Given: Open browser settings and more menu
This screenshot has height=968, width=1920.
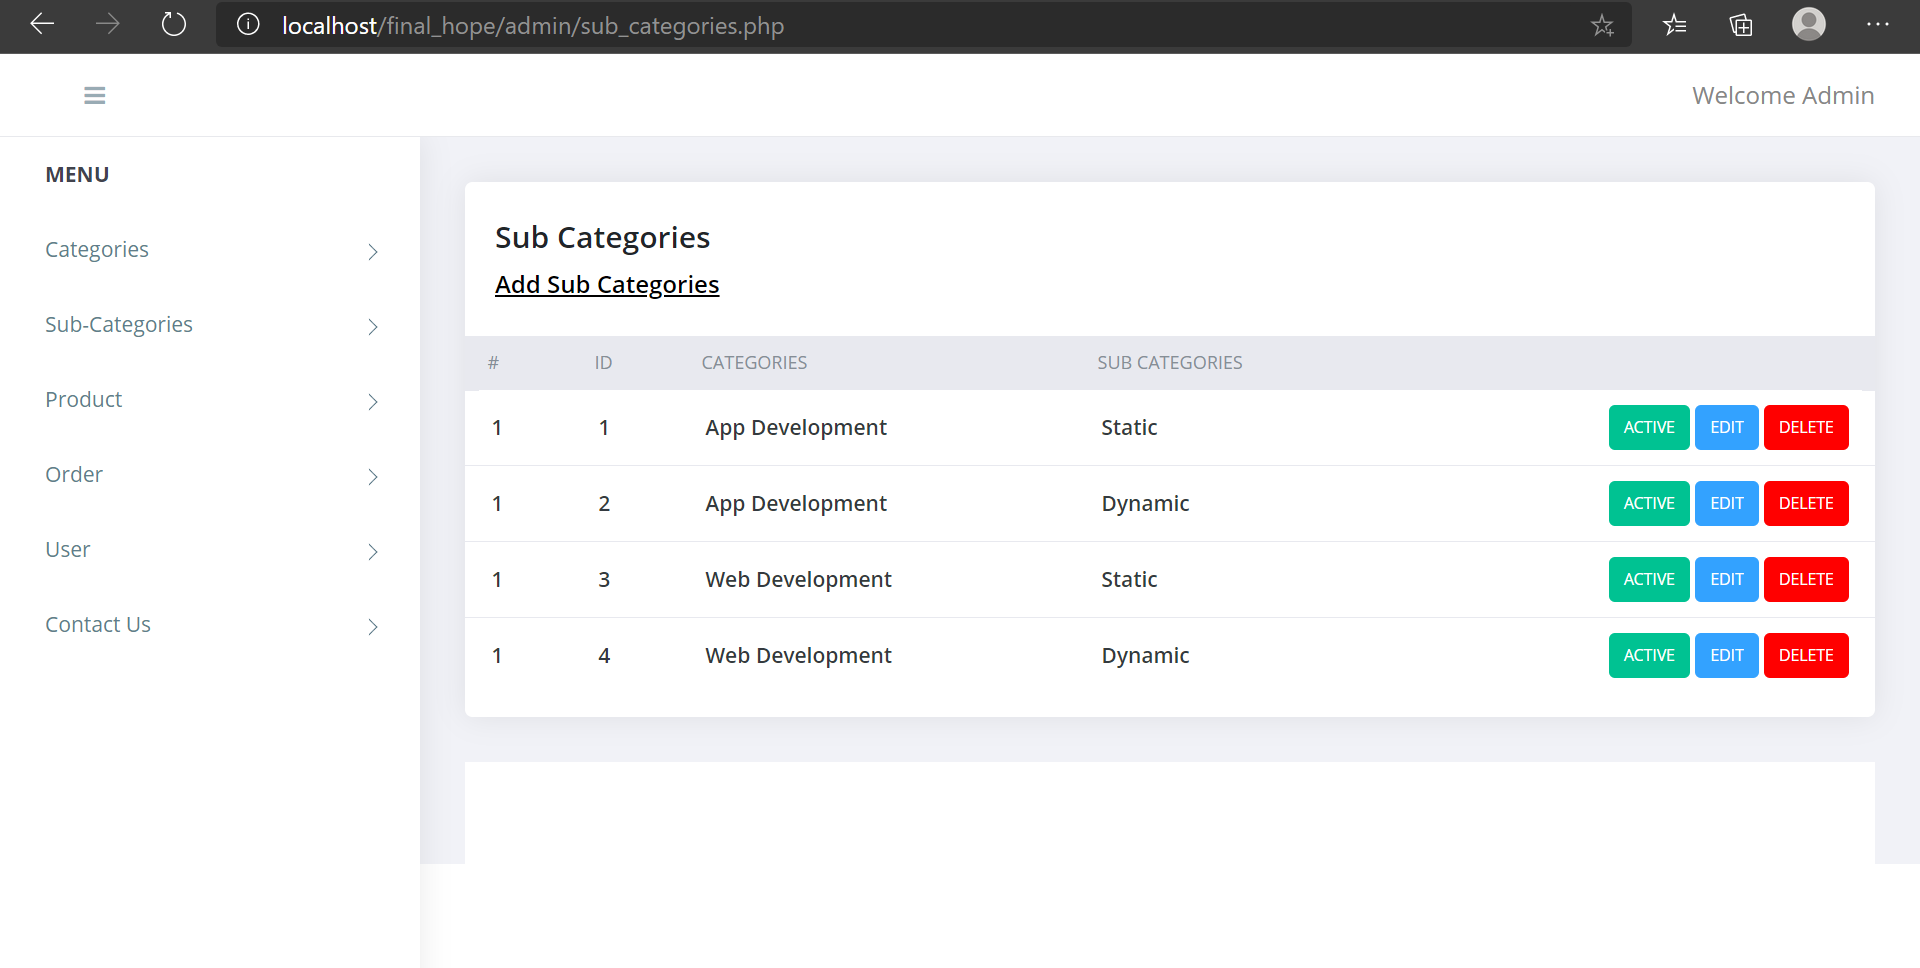Looking at the screenshot, I should pyautogui.click(x=1877, y=24).
